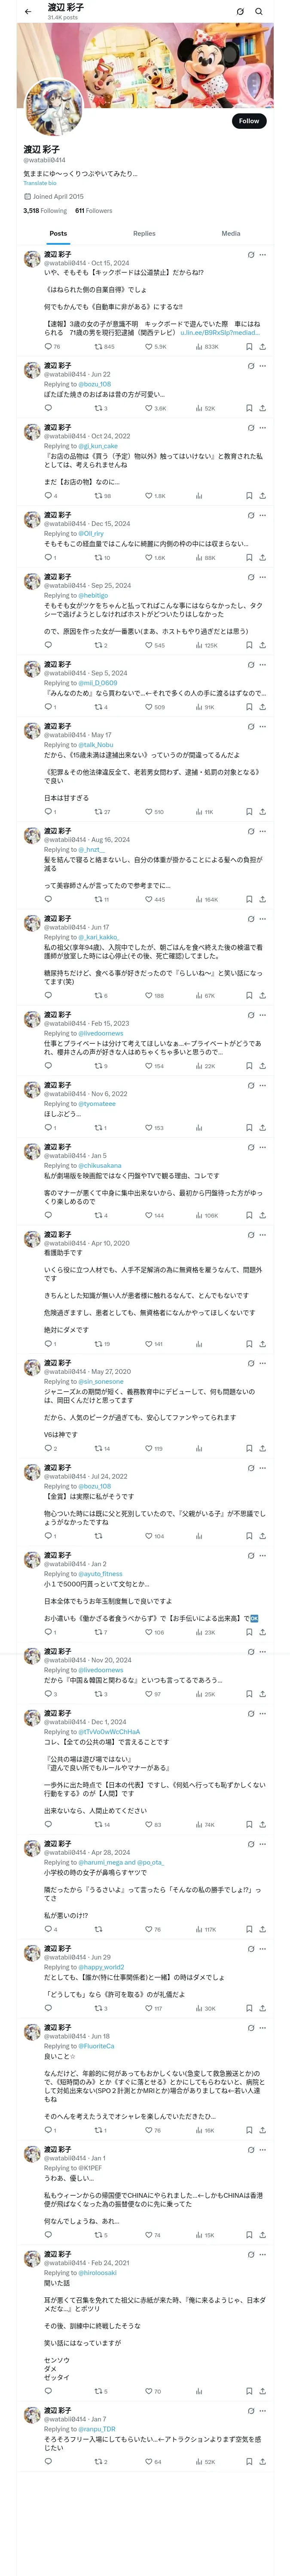Open search from the profile header
Screen dimensions: 290x2576
pos(259,12)
